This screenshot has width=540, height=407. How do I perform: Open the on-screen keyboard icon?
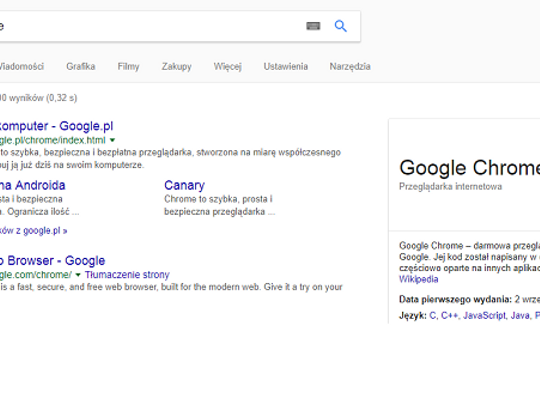313,26
